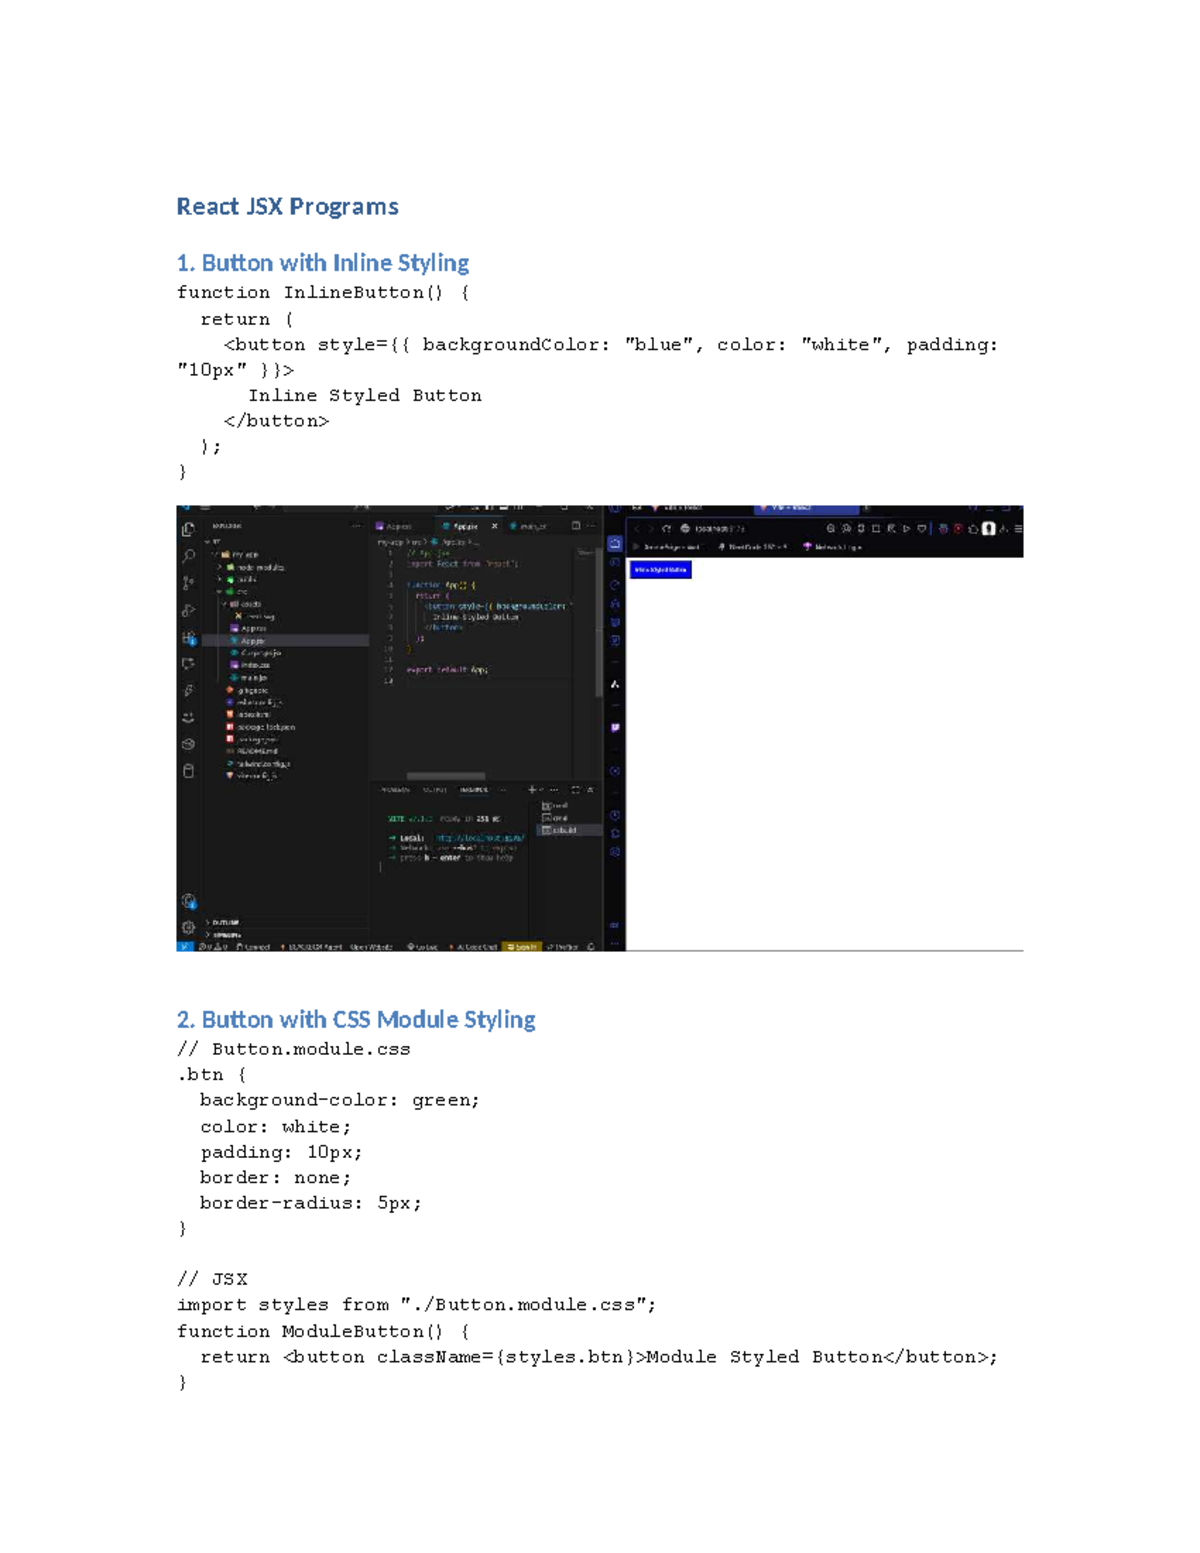Click the blue Inline Styled Button
Screen dimensions: 1200x1553
pos(660,569)
